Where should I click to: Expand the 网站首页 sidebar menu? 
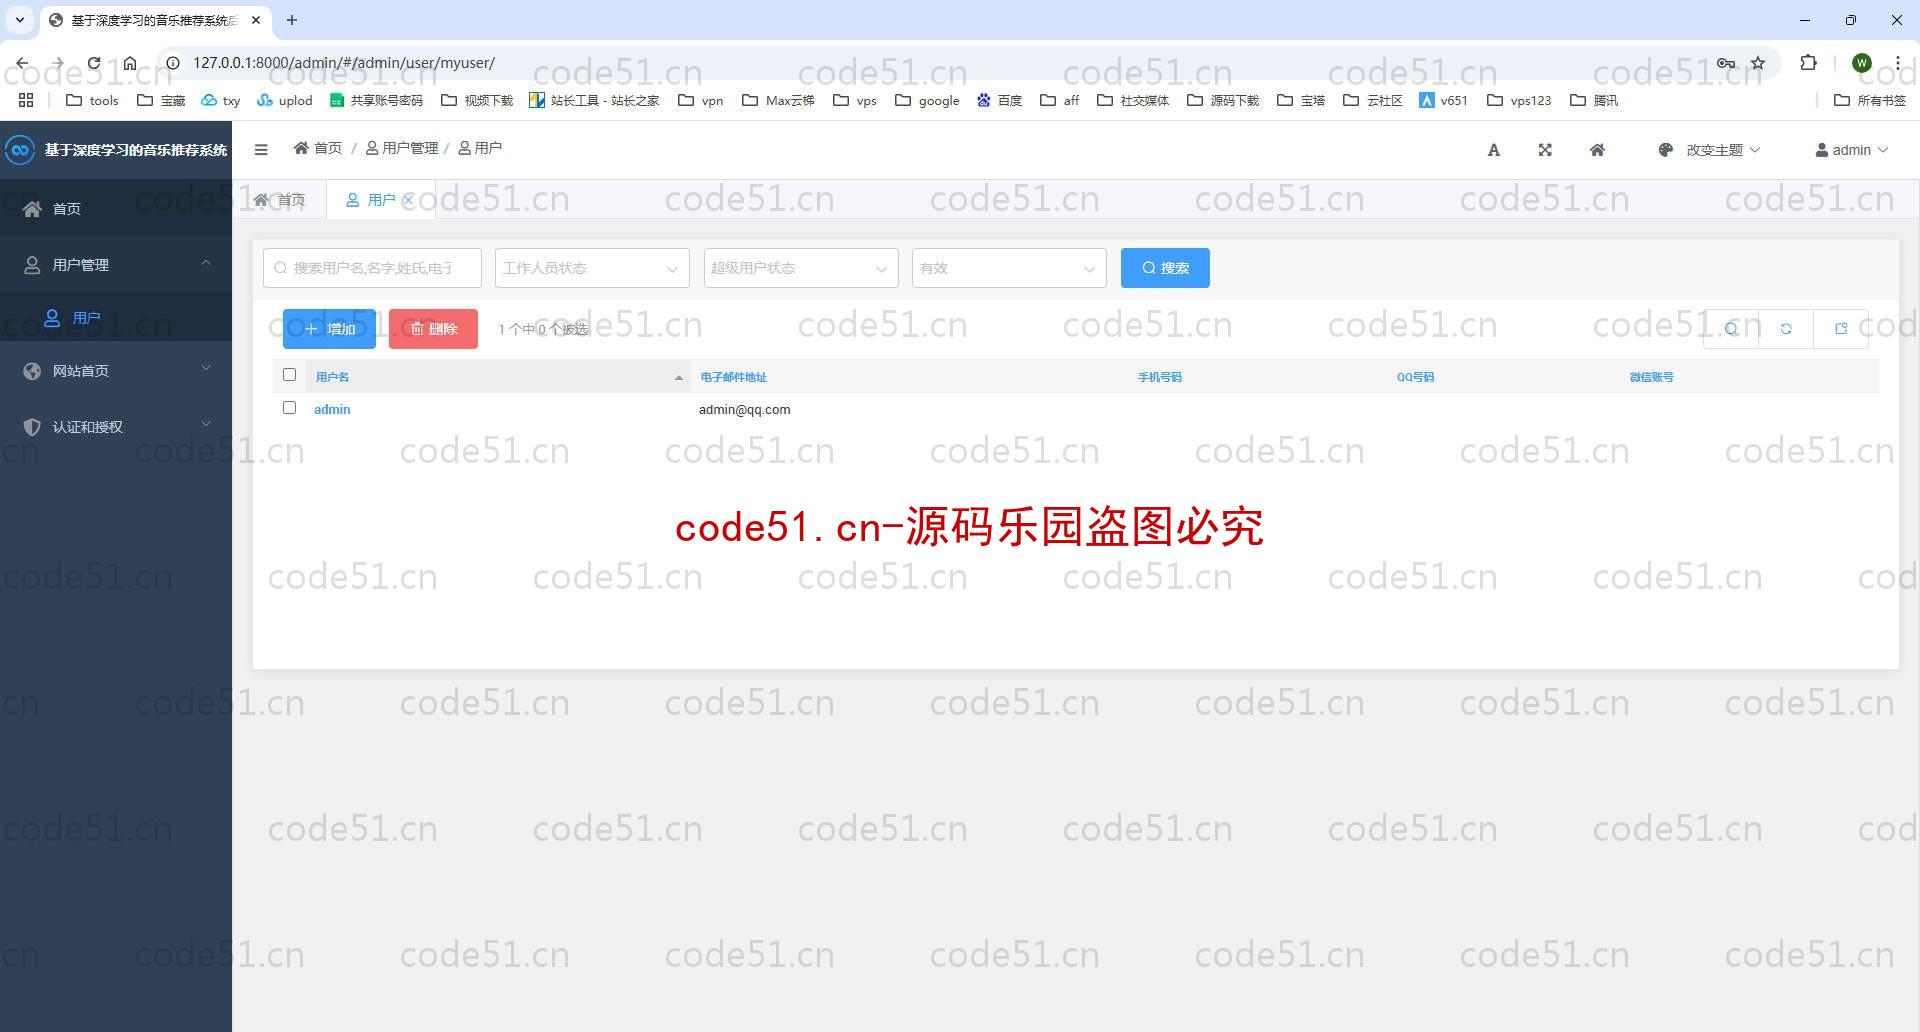coord(116,370)
